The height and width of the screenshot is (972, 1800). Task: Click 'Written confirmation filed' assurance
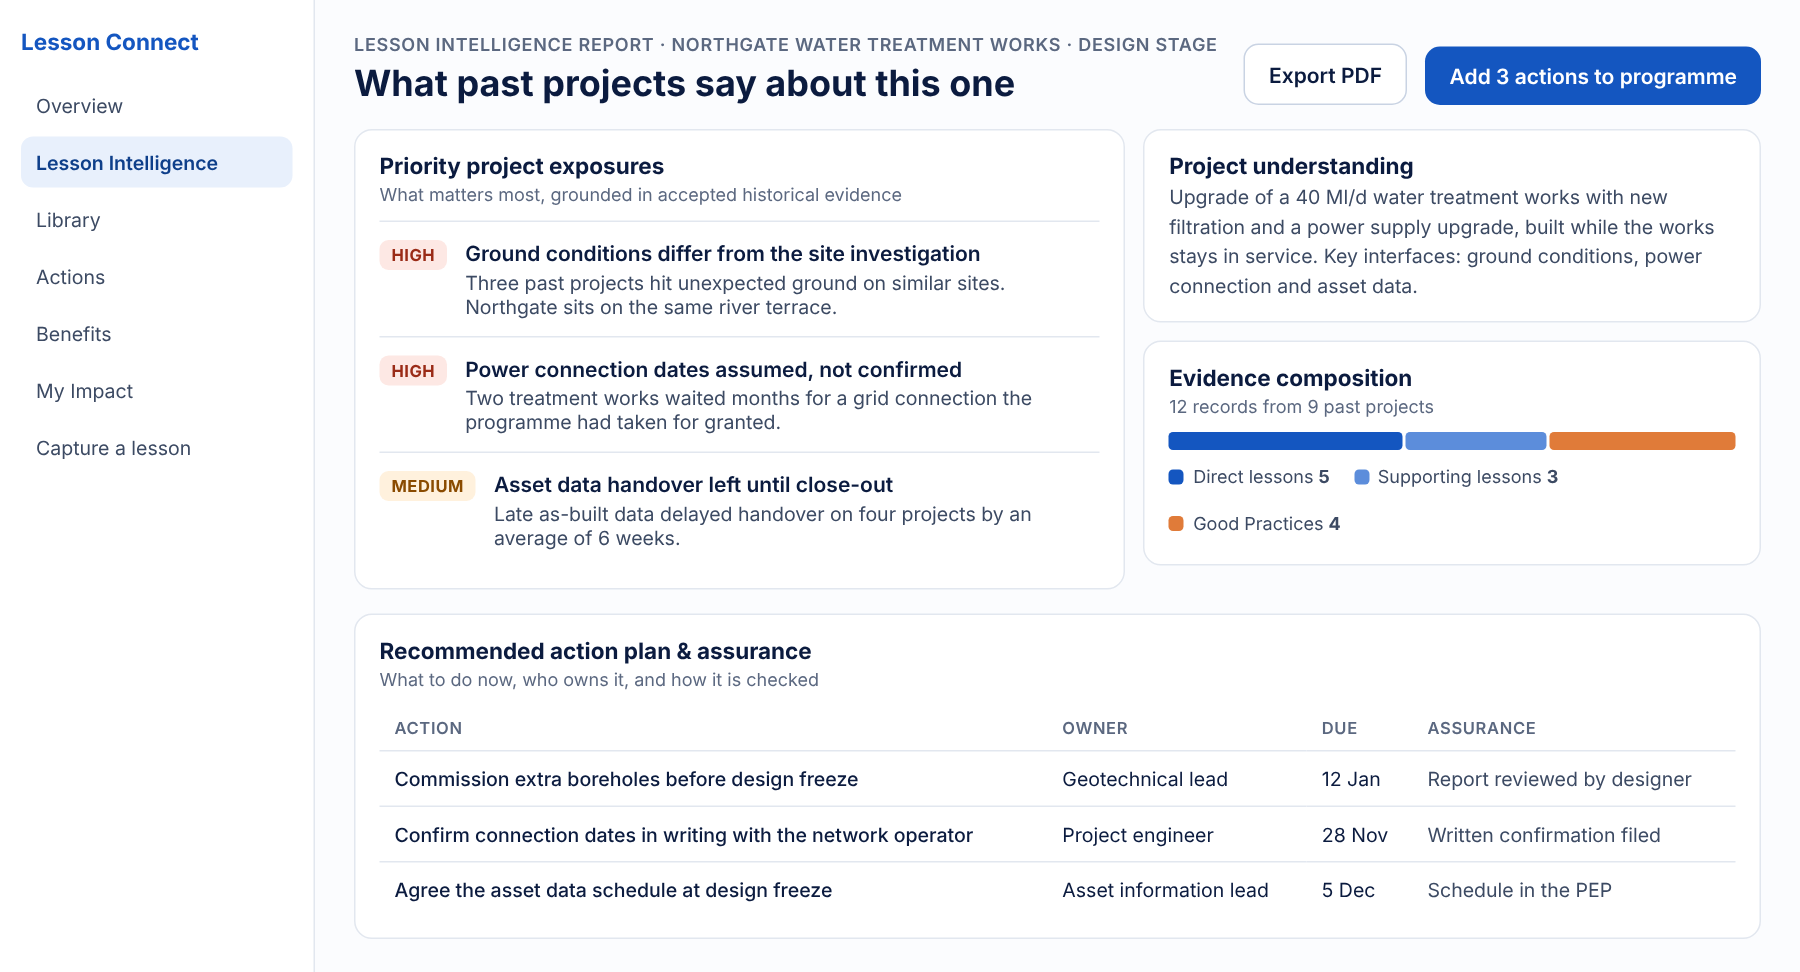(1544, 835)
